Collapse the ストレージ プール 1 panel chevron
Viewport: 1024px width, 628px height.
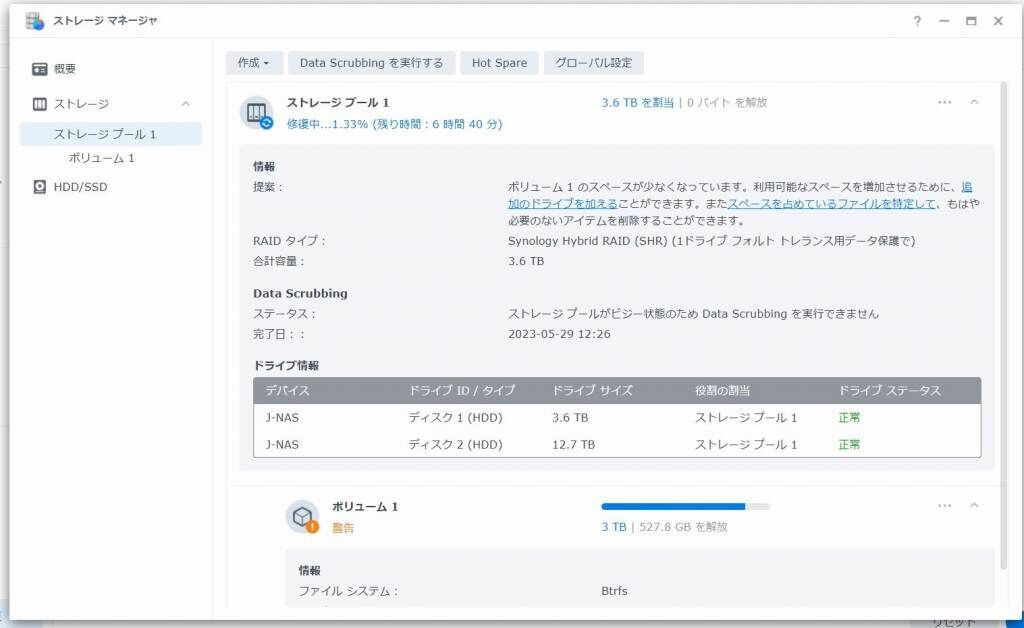(974, 102)
